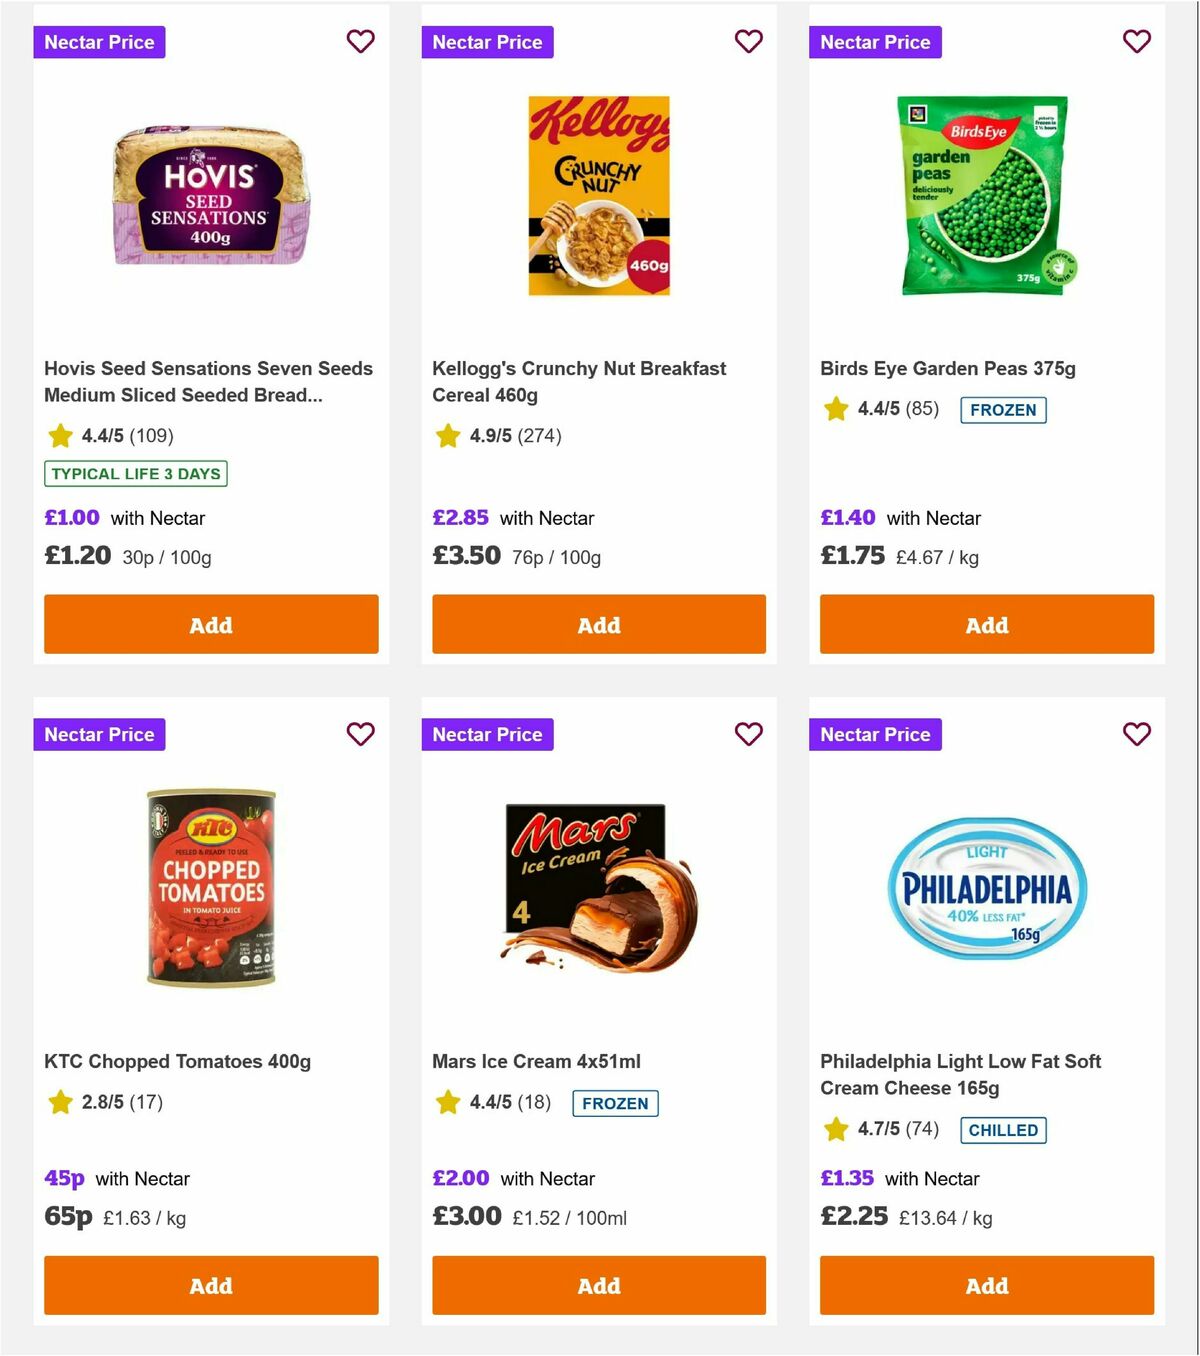Click the Nectar Price badge on Hovis bread
Screen dimensions: 1200x1356
[99, 42]
